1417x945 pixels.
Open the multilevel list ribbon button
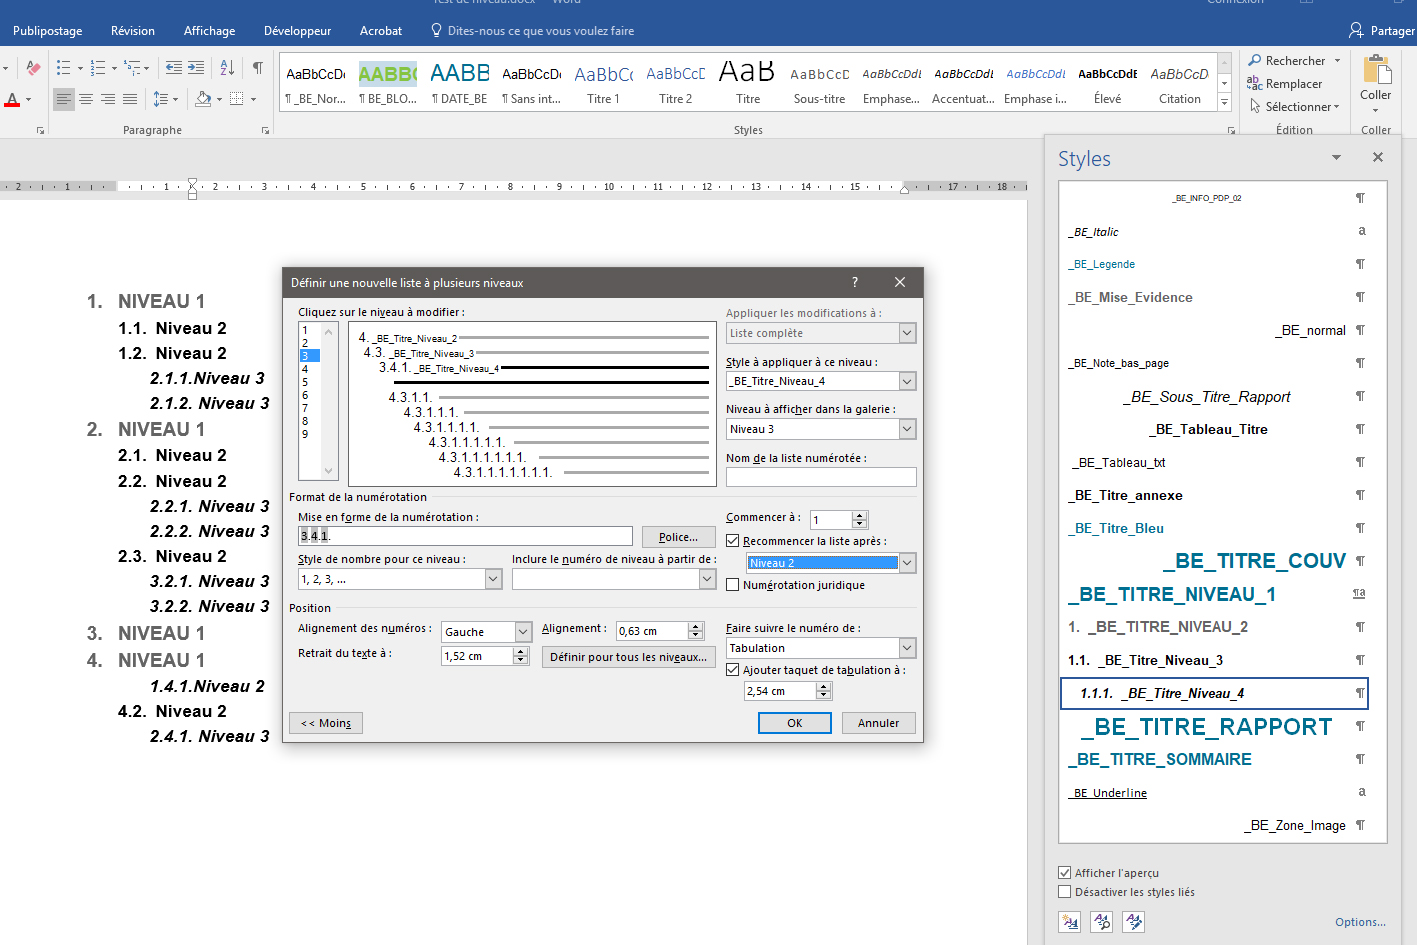(x=132, y=68)
